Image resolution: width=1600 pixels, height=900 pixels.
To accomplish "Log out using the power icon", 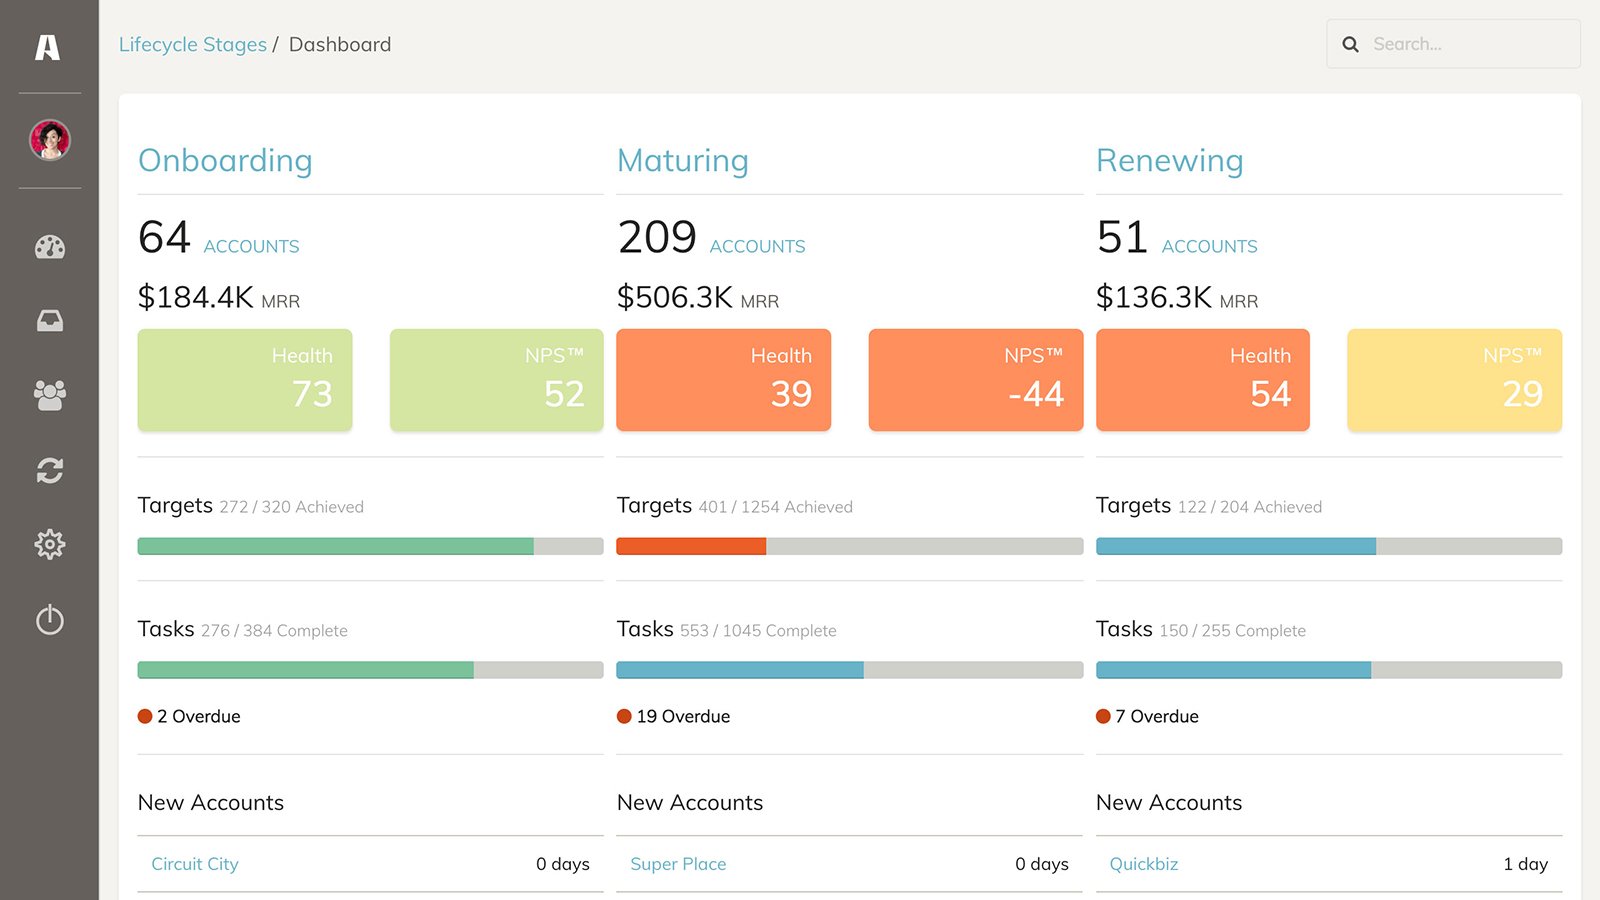I will click(x=49, y=619).
